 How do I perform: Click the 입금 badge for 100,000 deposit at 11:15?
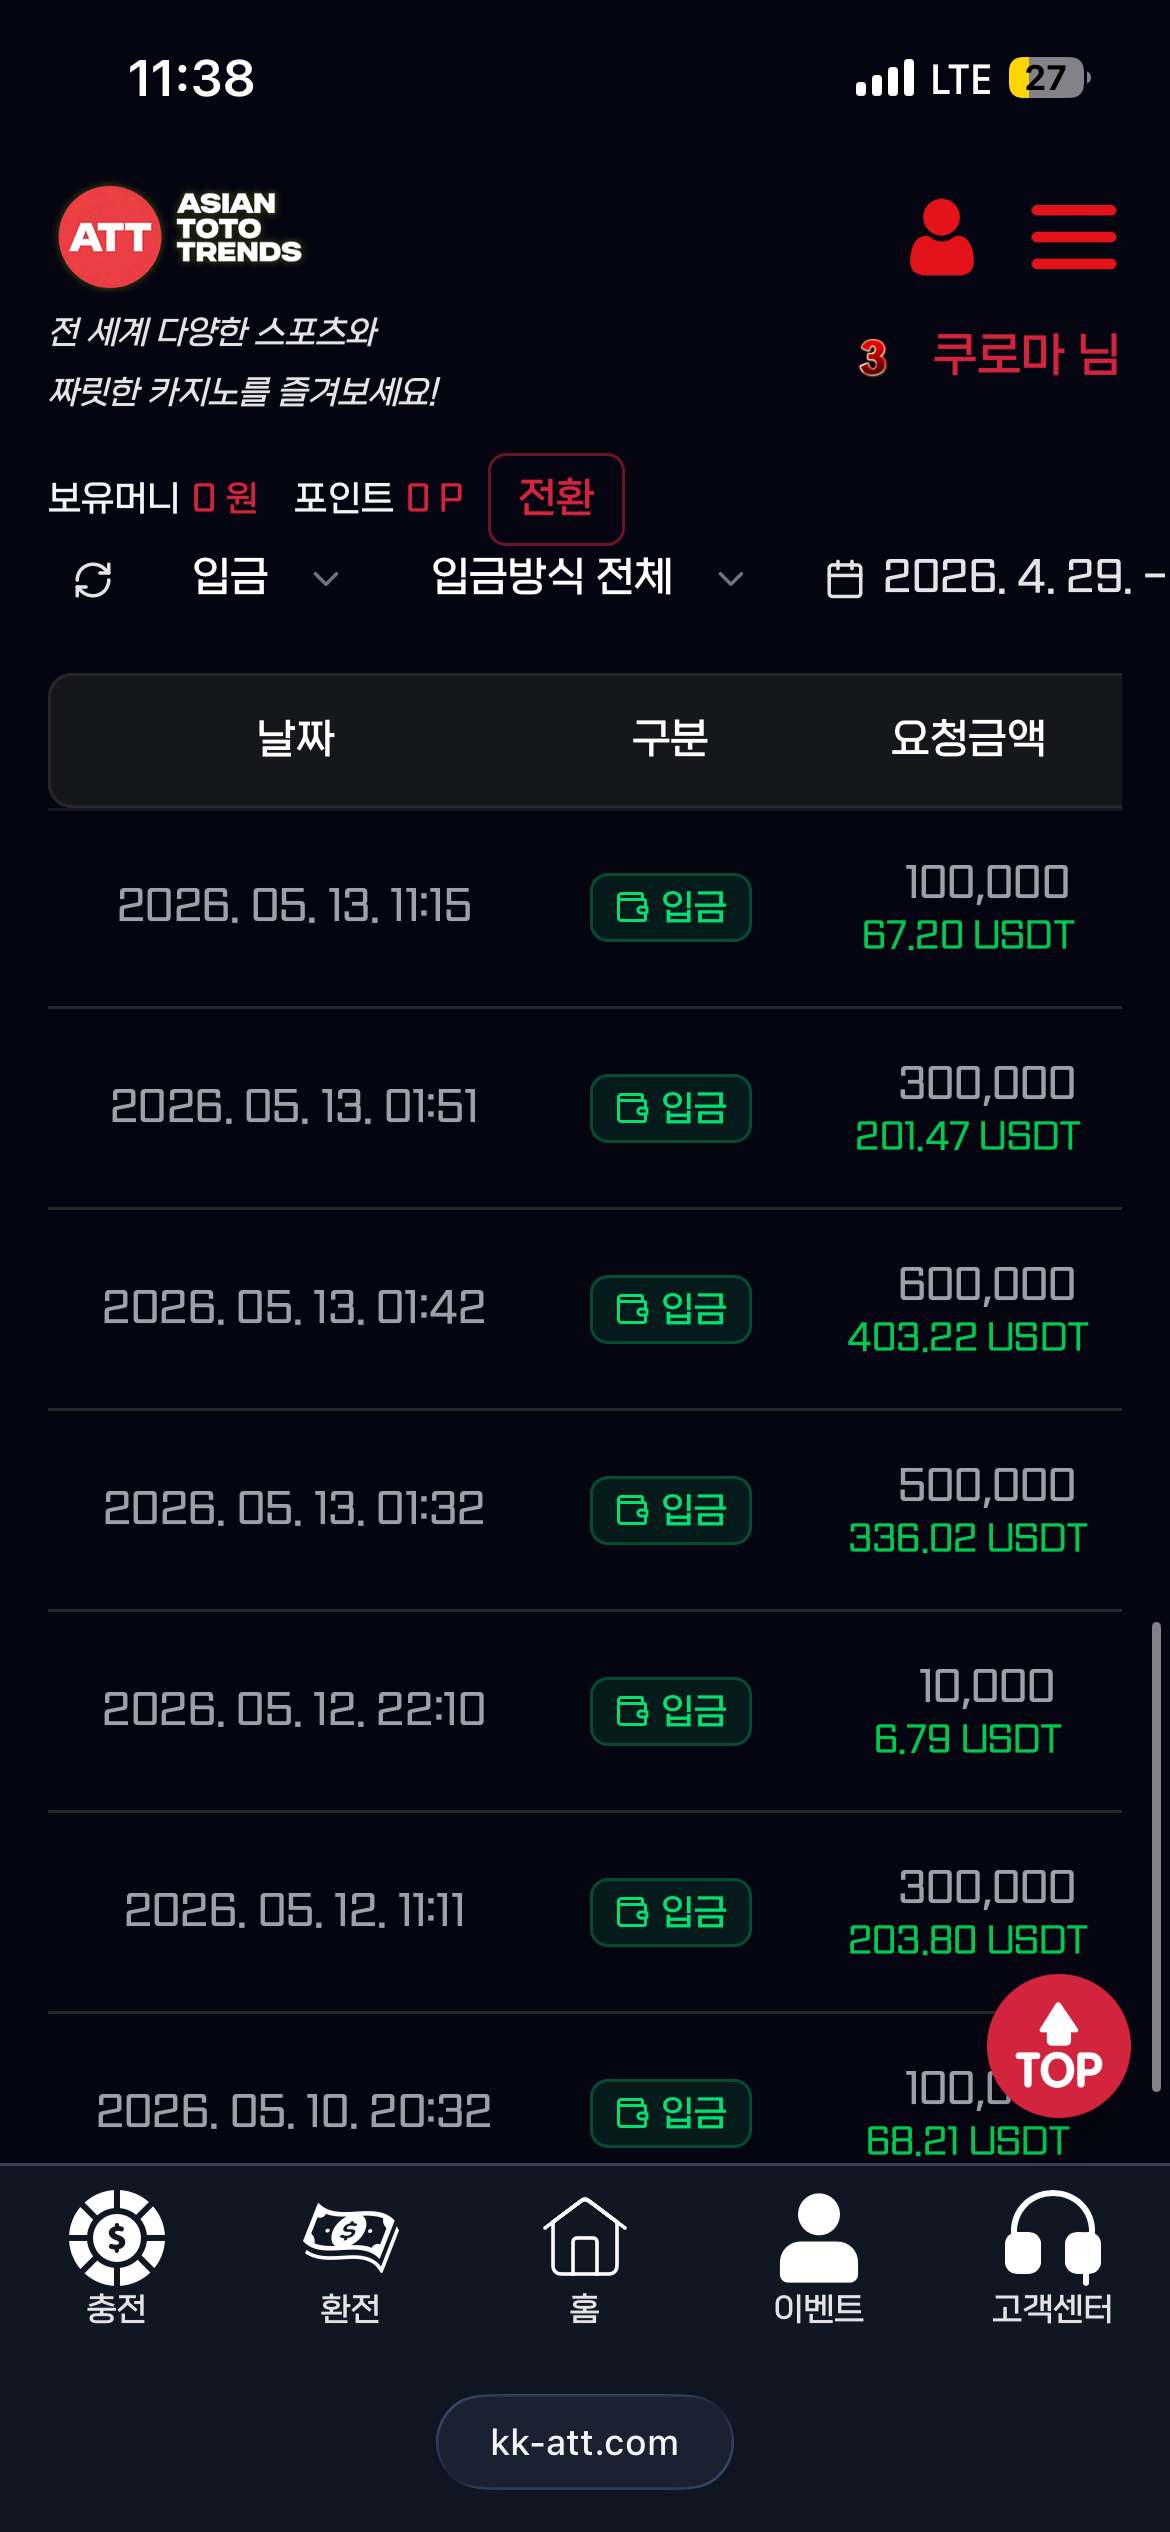[671, 907]
